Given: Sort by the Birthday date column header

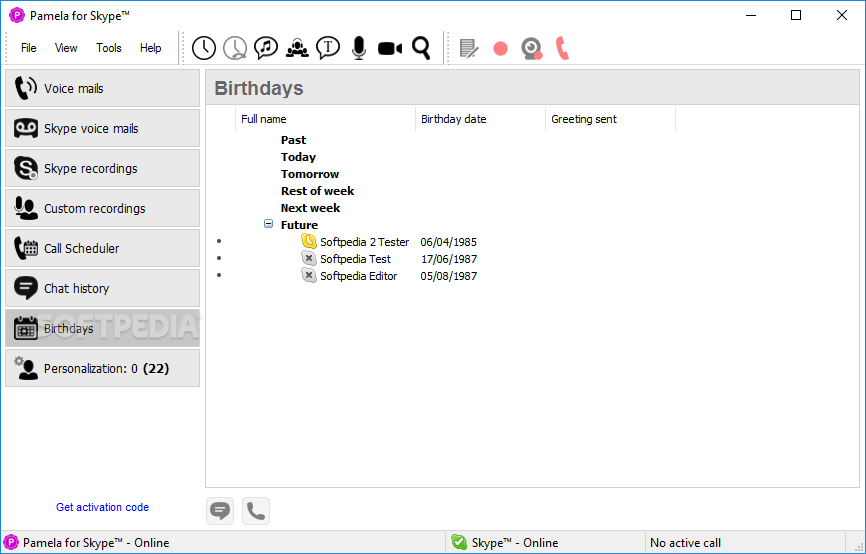Looking at the screenshot, I should (480, 119).
